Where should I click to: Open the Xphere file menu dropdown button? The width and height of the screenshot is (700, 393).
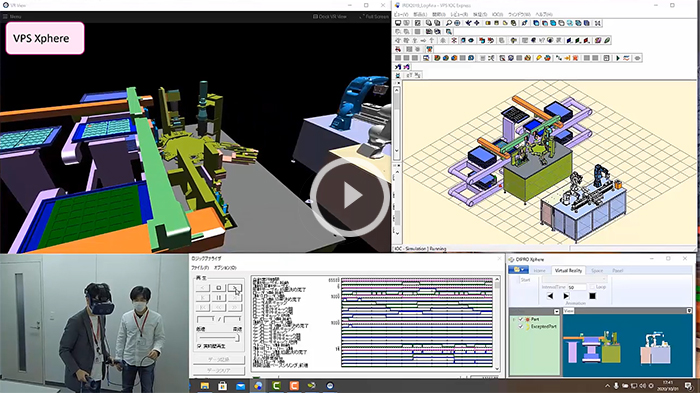click(518, 270)
